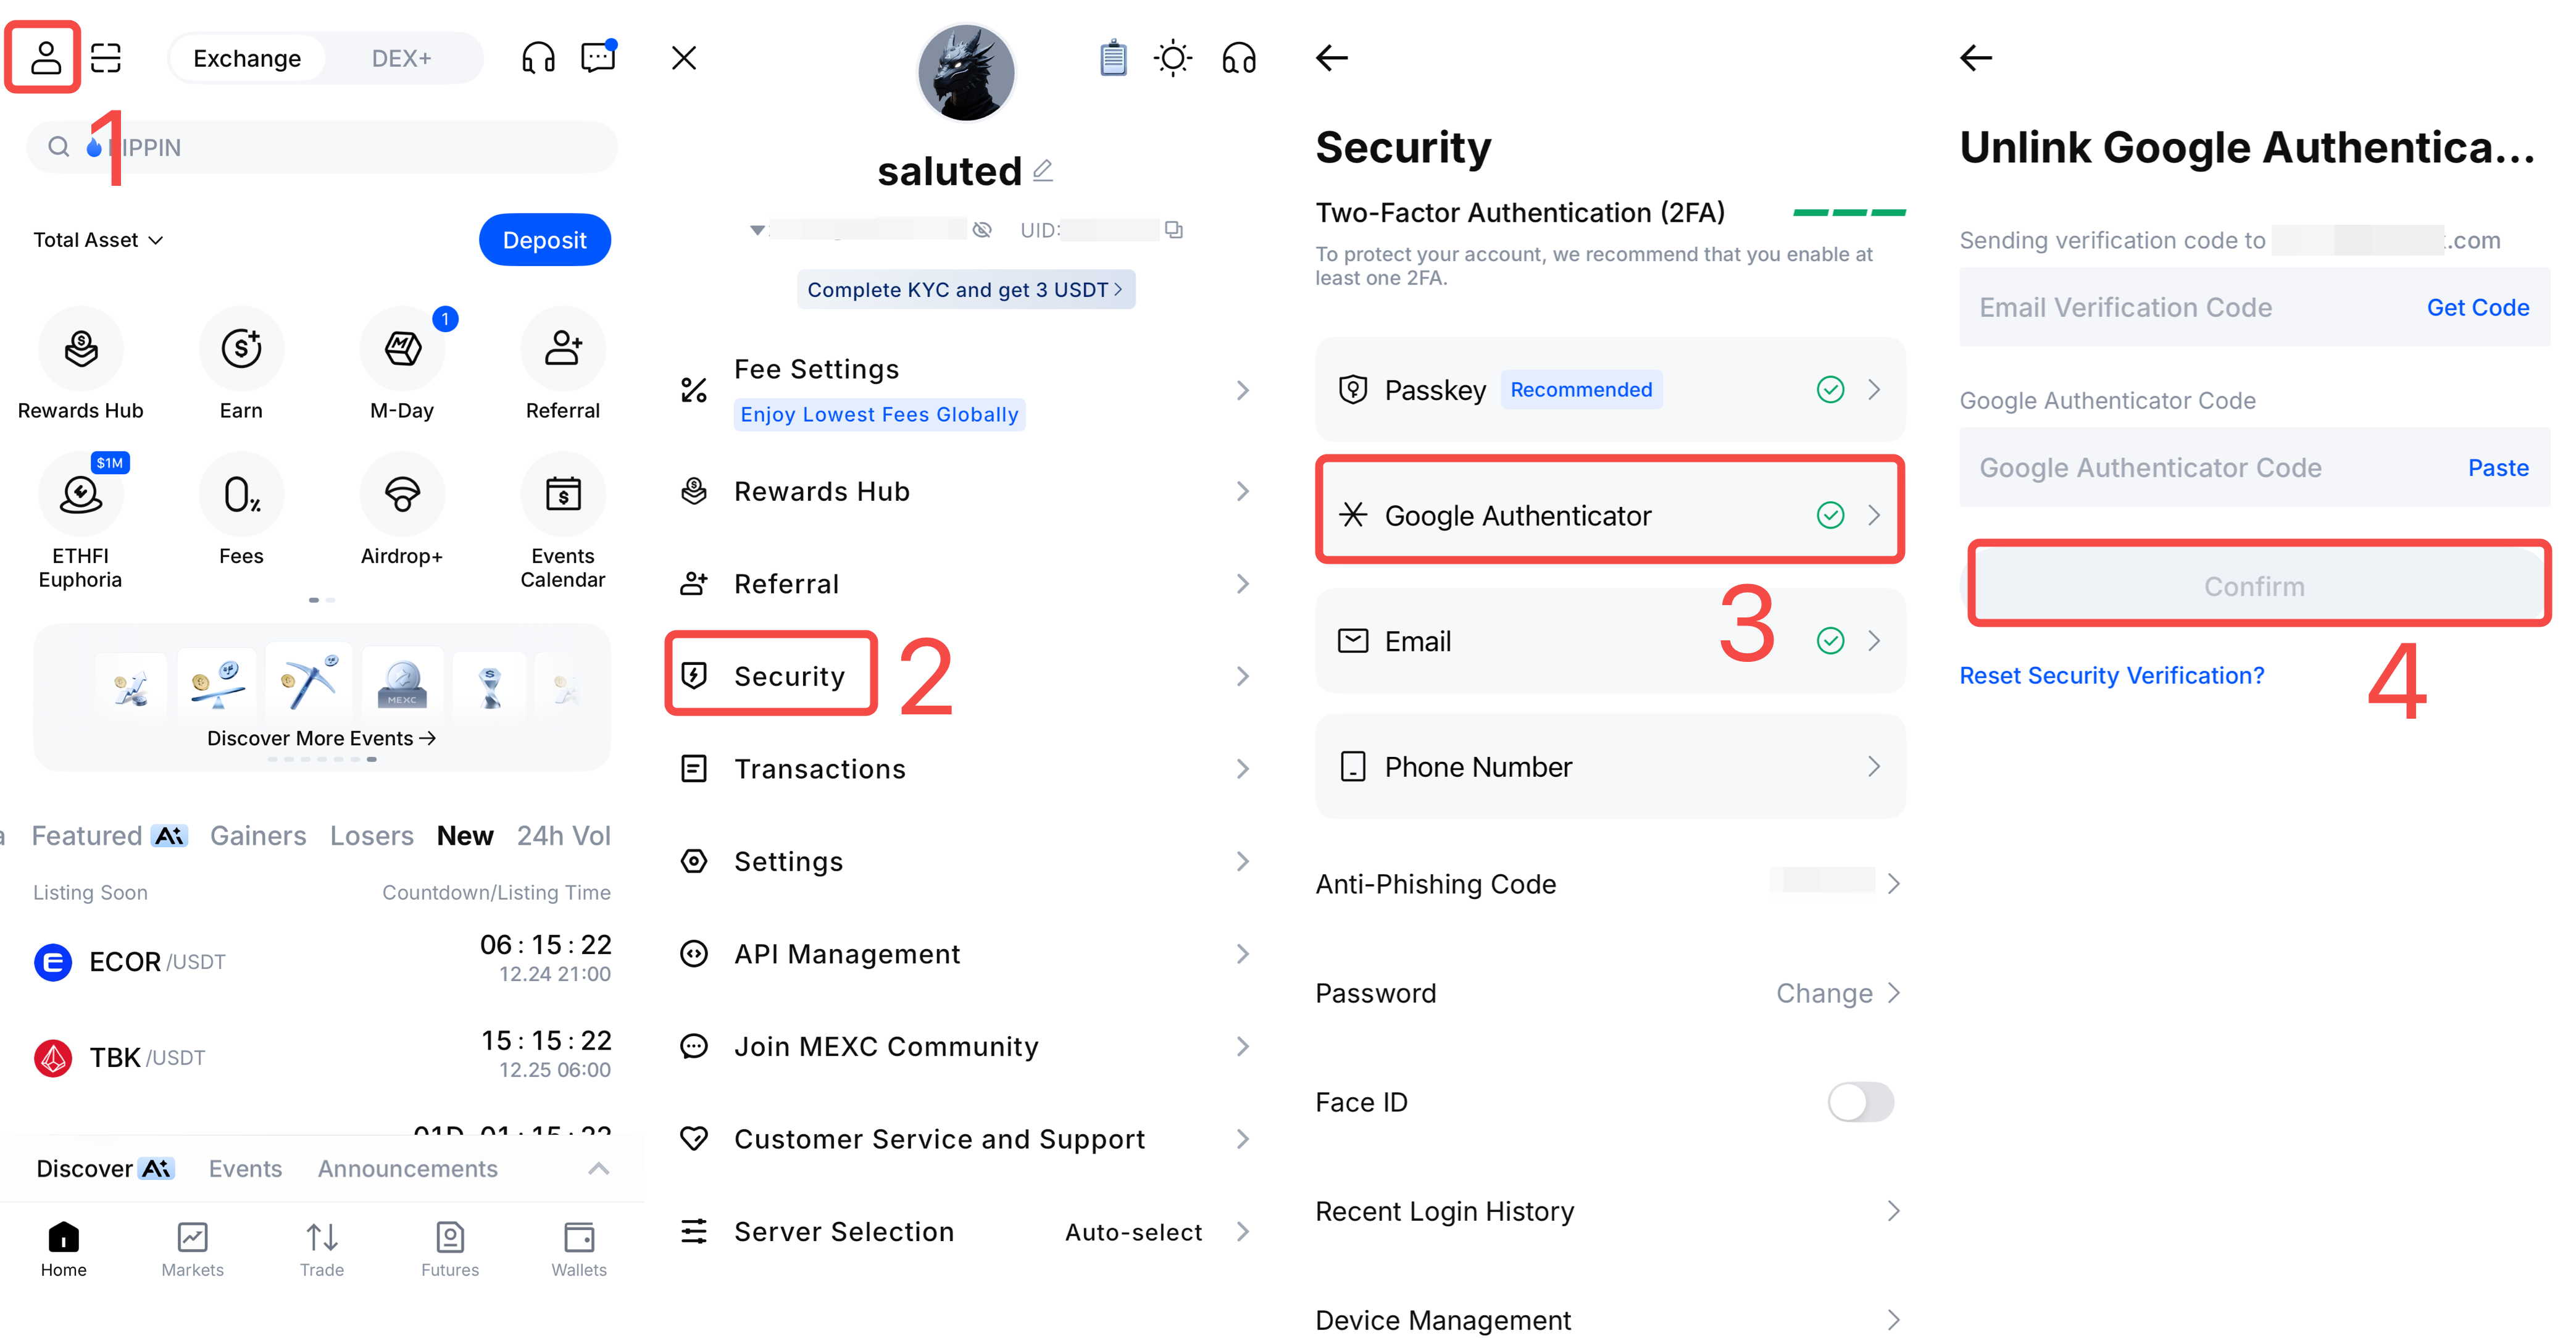Open the chat messages icon
This screenshot has height=1338, width=2576.
pyautogui.click(x=598, y=58)
